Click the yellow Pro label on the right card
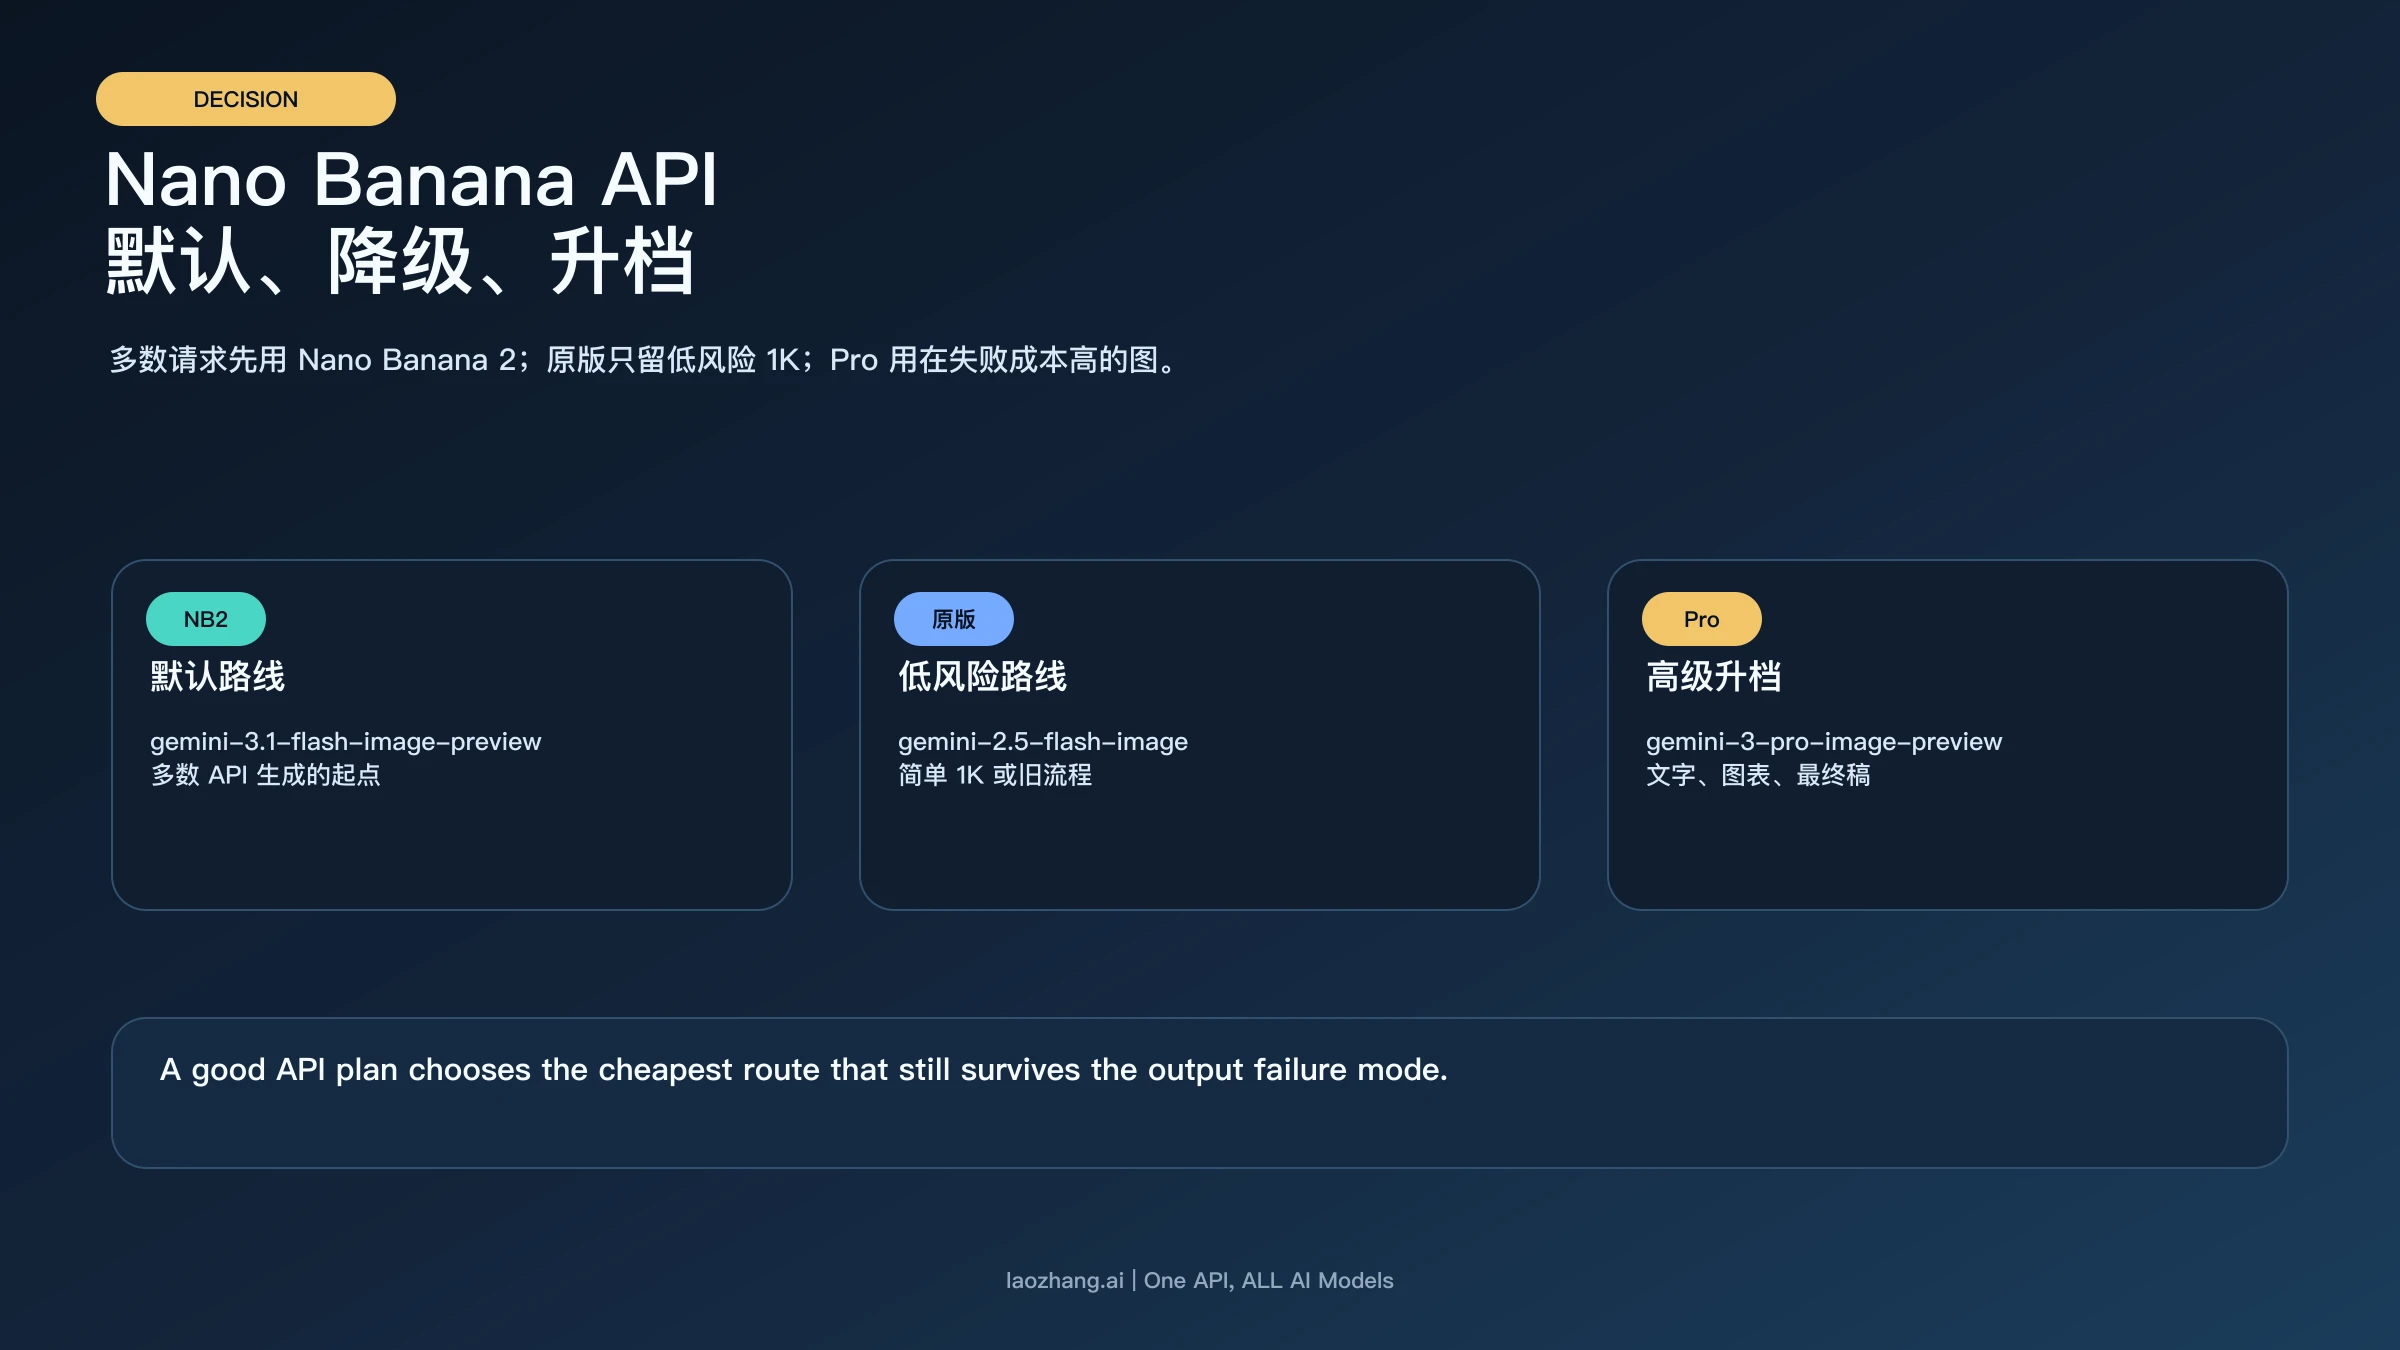Image resolution: width=2400 pixels, height=1350 pixels. (1700, 619)
